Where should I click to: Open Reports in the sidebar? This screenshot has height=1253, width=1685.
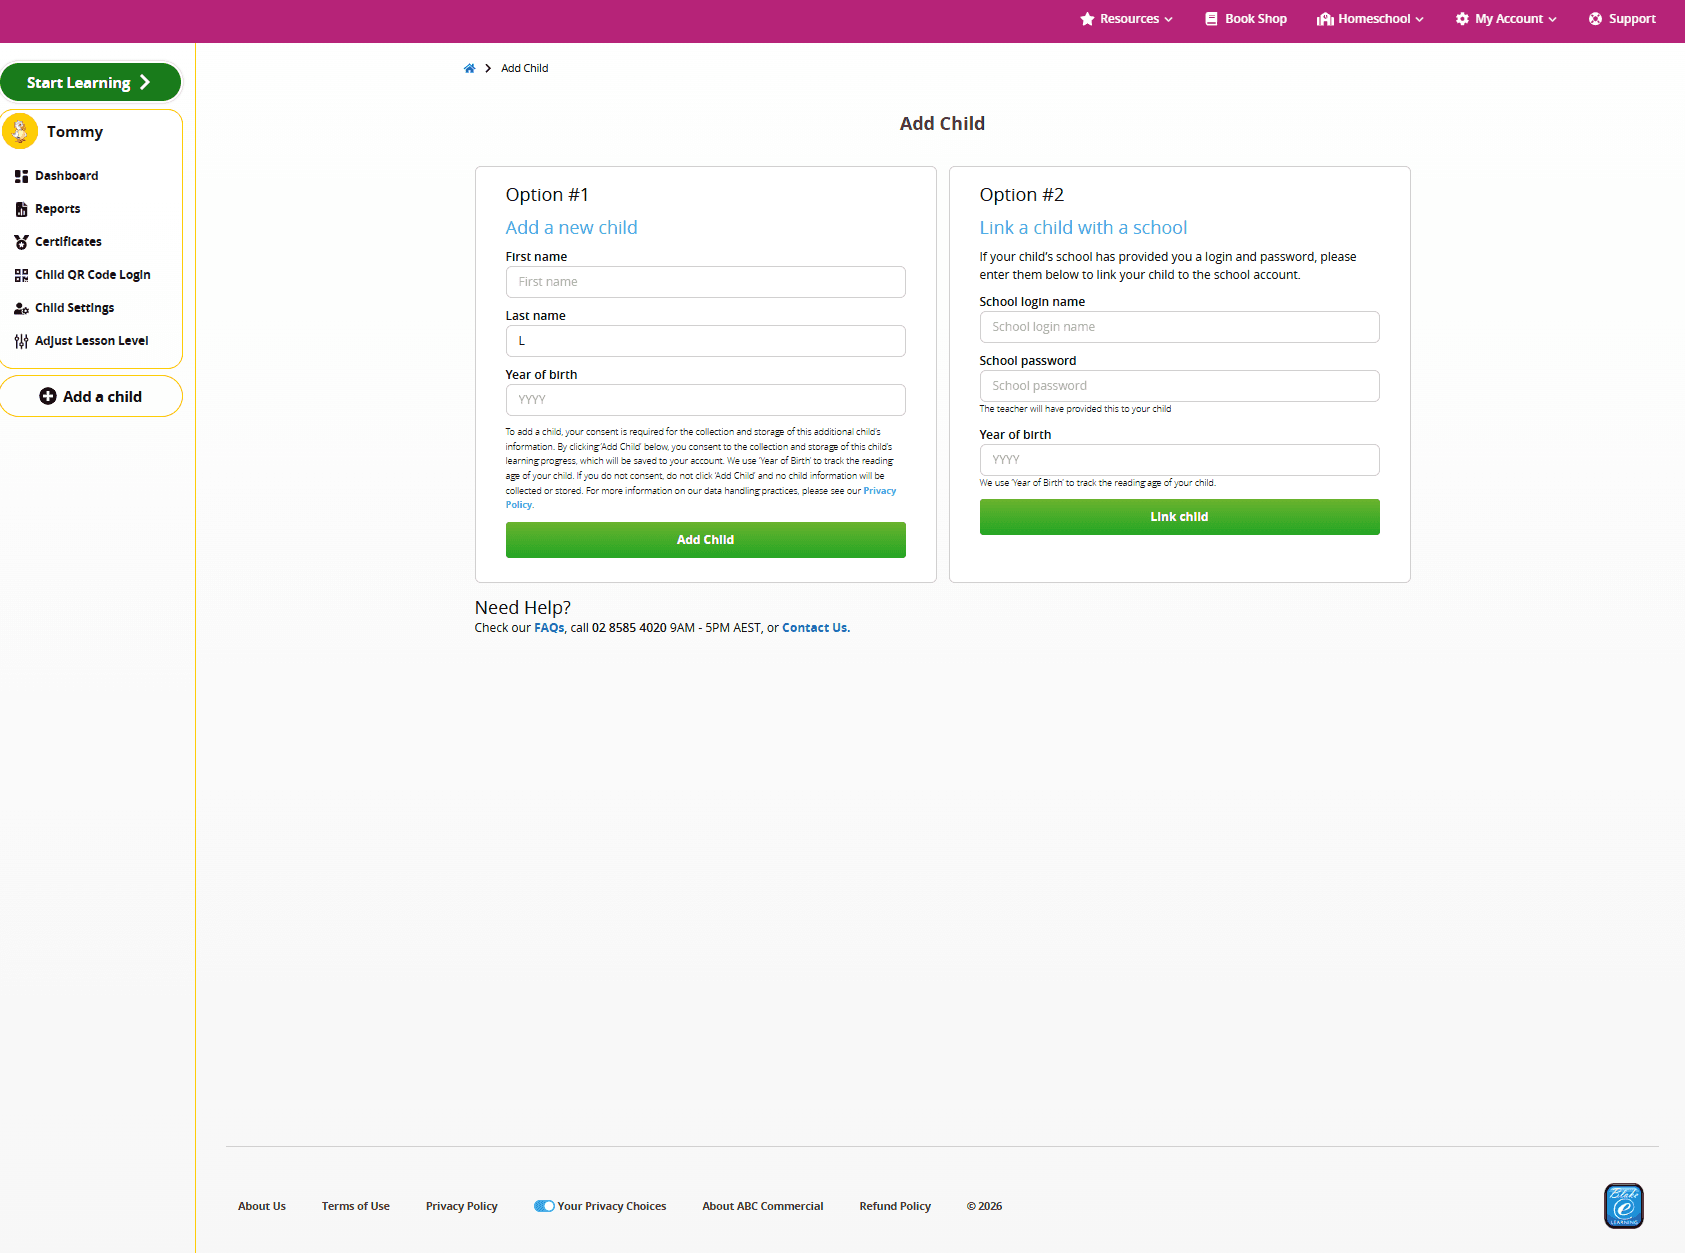[58, 209]
